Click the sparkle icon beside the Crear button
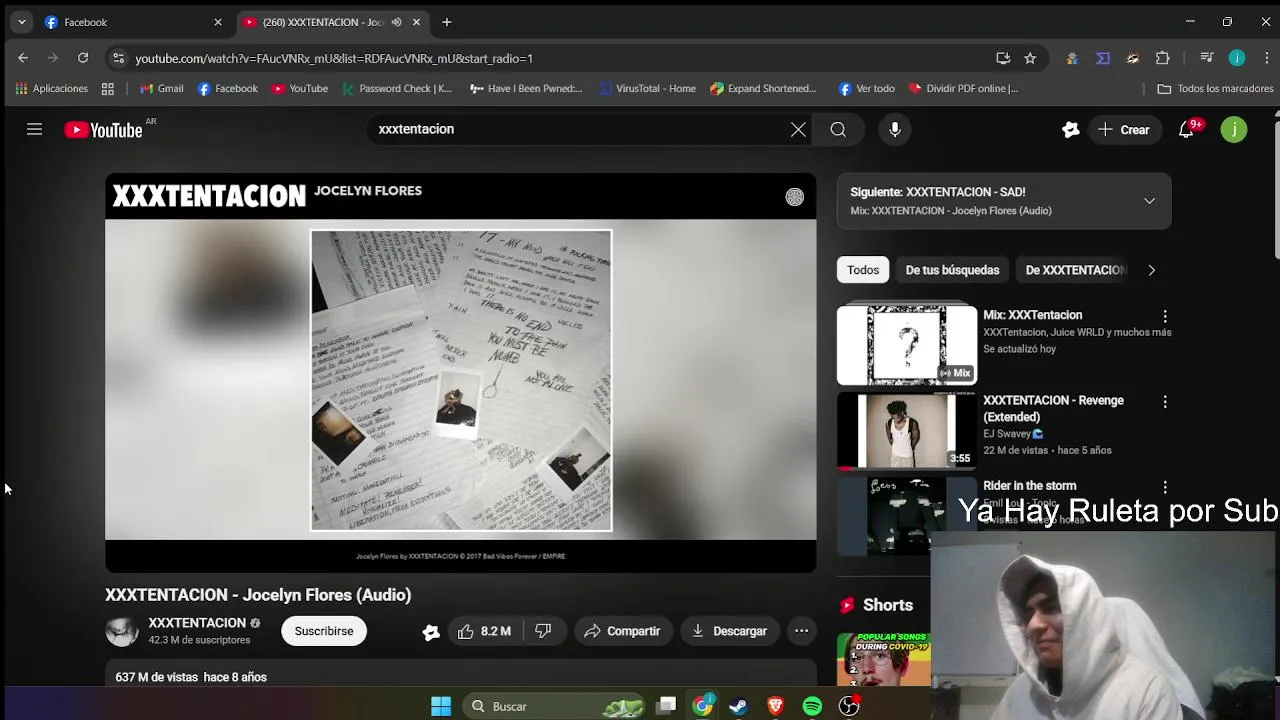The width and height of the screenshot is (1280, 720). click(1070, 129)
